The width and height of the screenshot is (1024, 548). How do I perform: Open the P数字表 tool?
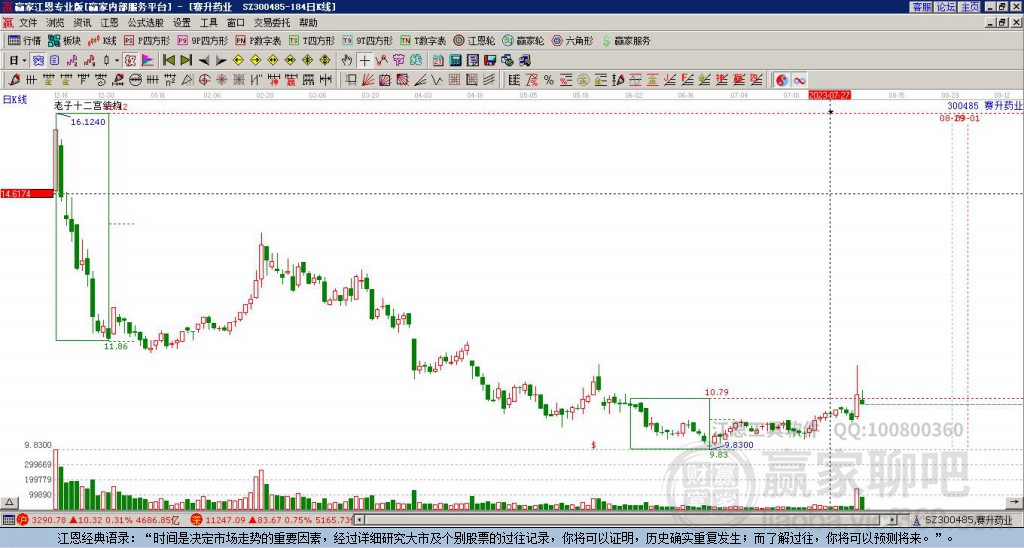(x=259, y=40)
